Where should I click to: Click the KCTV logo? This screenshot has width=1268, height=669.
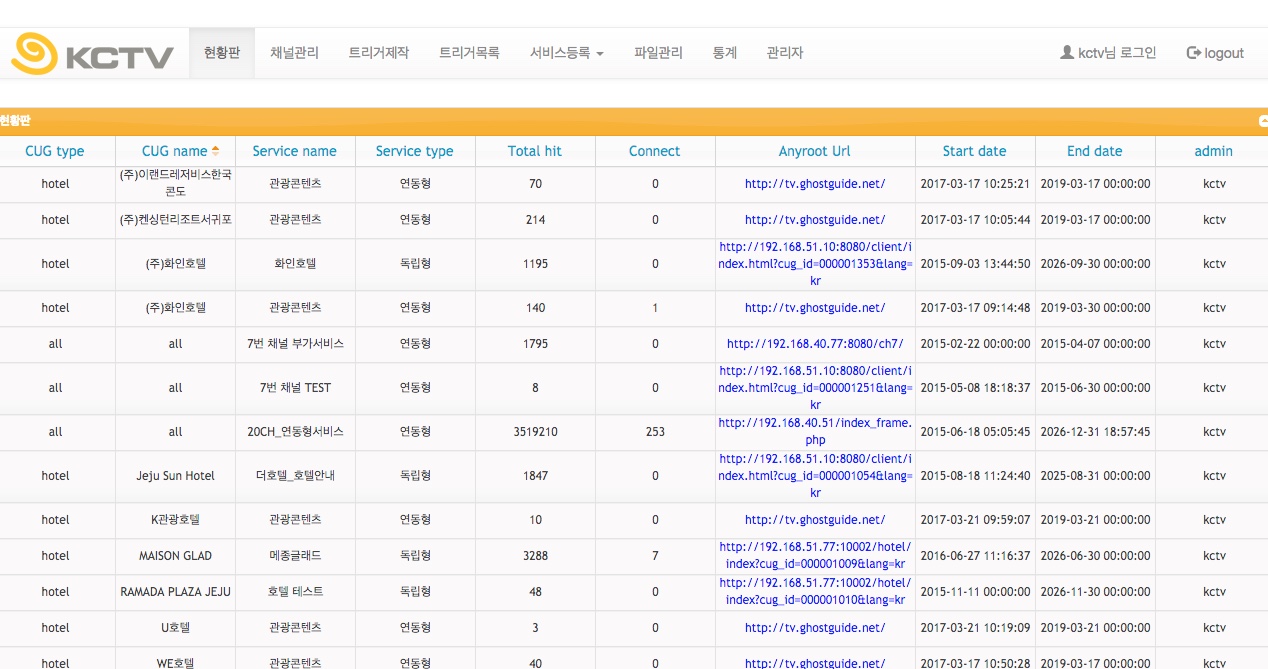click(92, 53)
